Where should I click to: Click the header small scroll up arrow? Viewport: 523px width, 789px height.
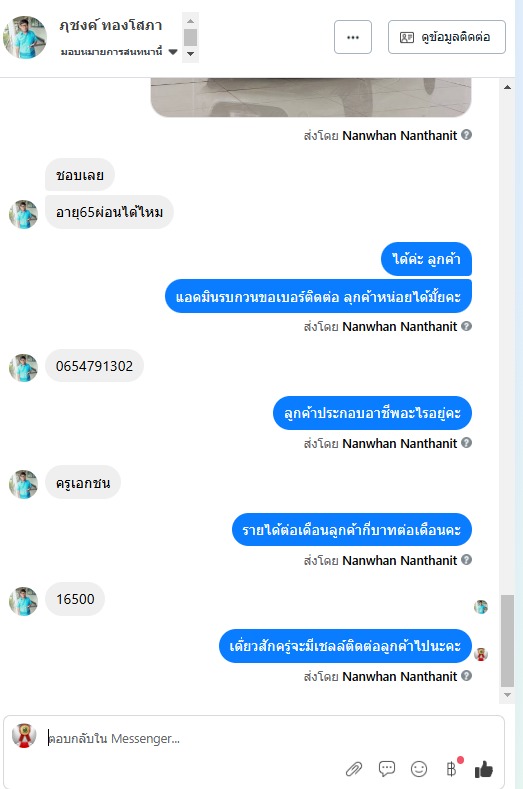click(190, 21)
